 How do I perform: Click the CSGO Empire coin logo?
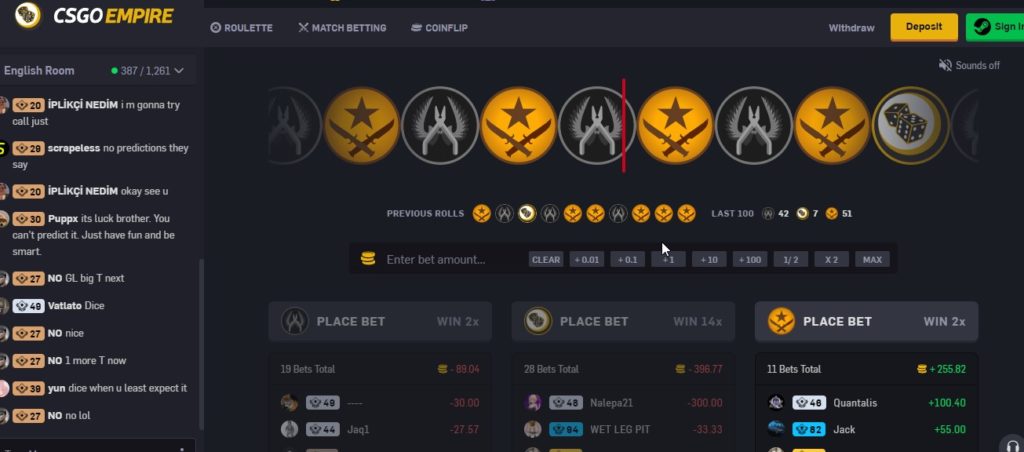27,15
